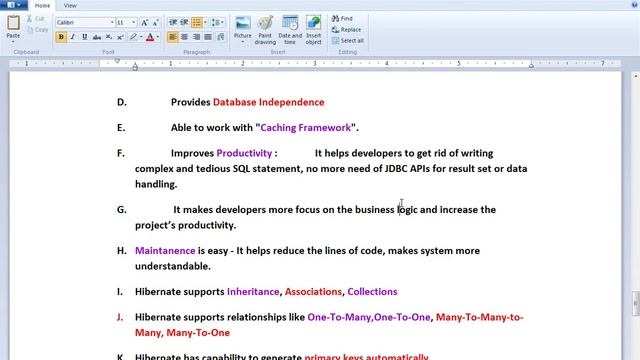Click Select all in the Editing group
The image size is (640, 360).
tap(348, 40)
